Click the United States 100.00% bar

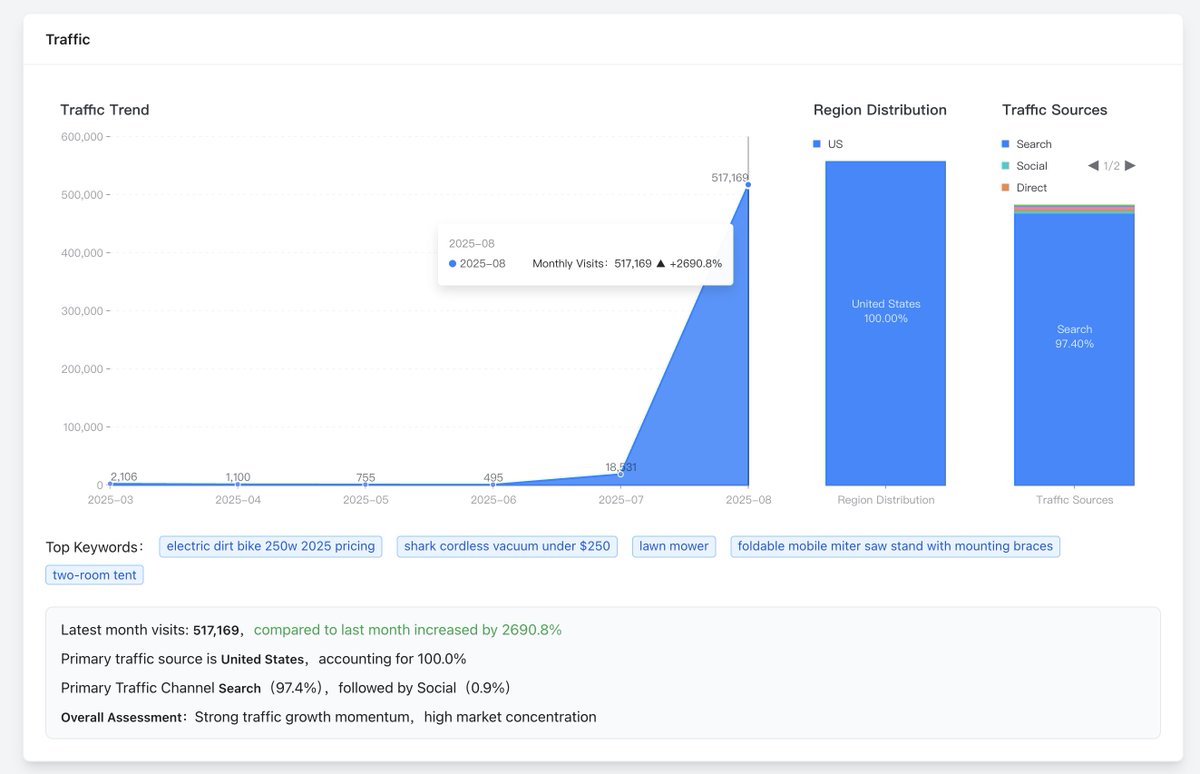click(x=885, y=323)
